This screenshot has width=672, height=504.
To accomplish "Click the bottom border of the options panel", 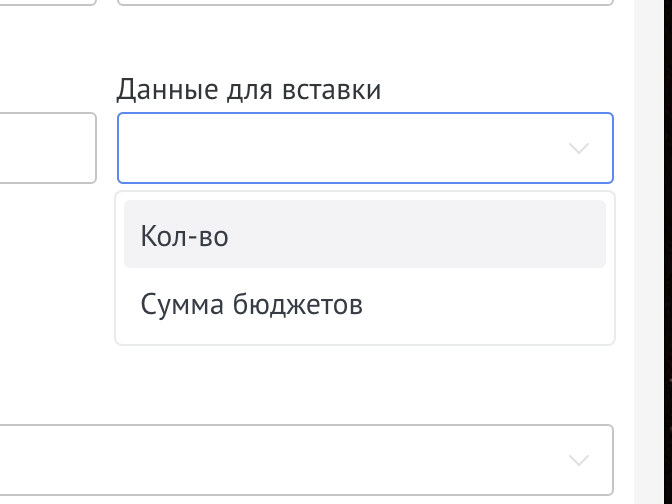I will [x=365, y=344].
